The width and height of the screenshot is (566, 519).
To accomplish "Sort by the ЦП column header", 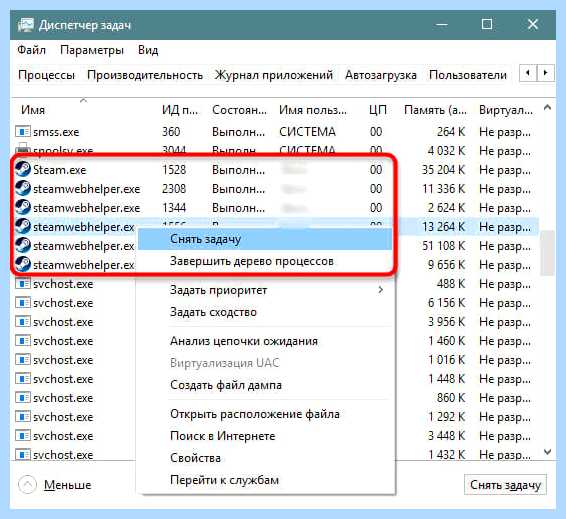I will [378, 110].
